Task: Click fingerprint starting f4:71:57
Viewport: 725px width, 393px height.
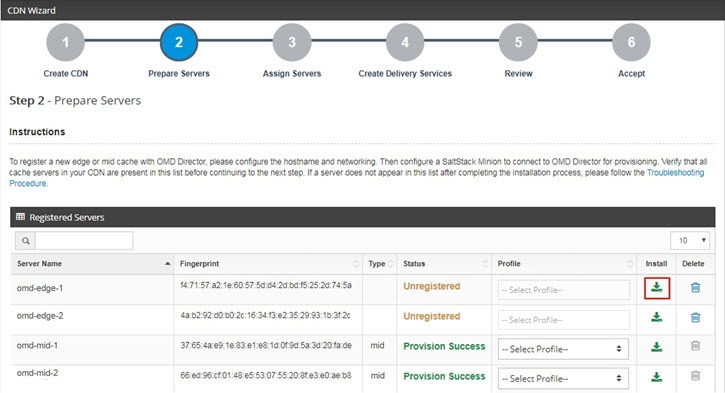Action: (x=266, y=285)
